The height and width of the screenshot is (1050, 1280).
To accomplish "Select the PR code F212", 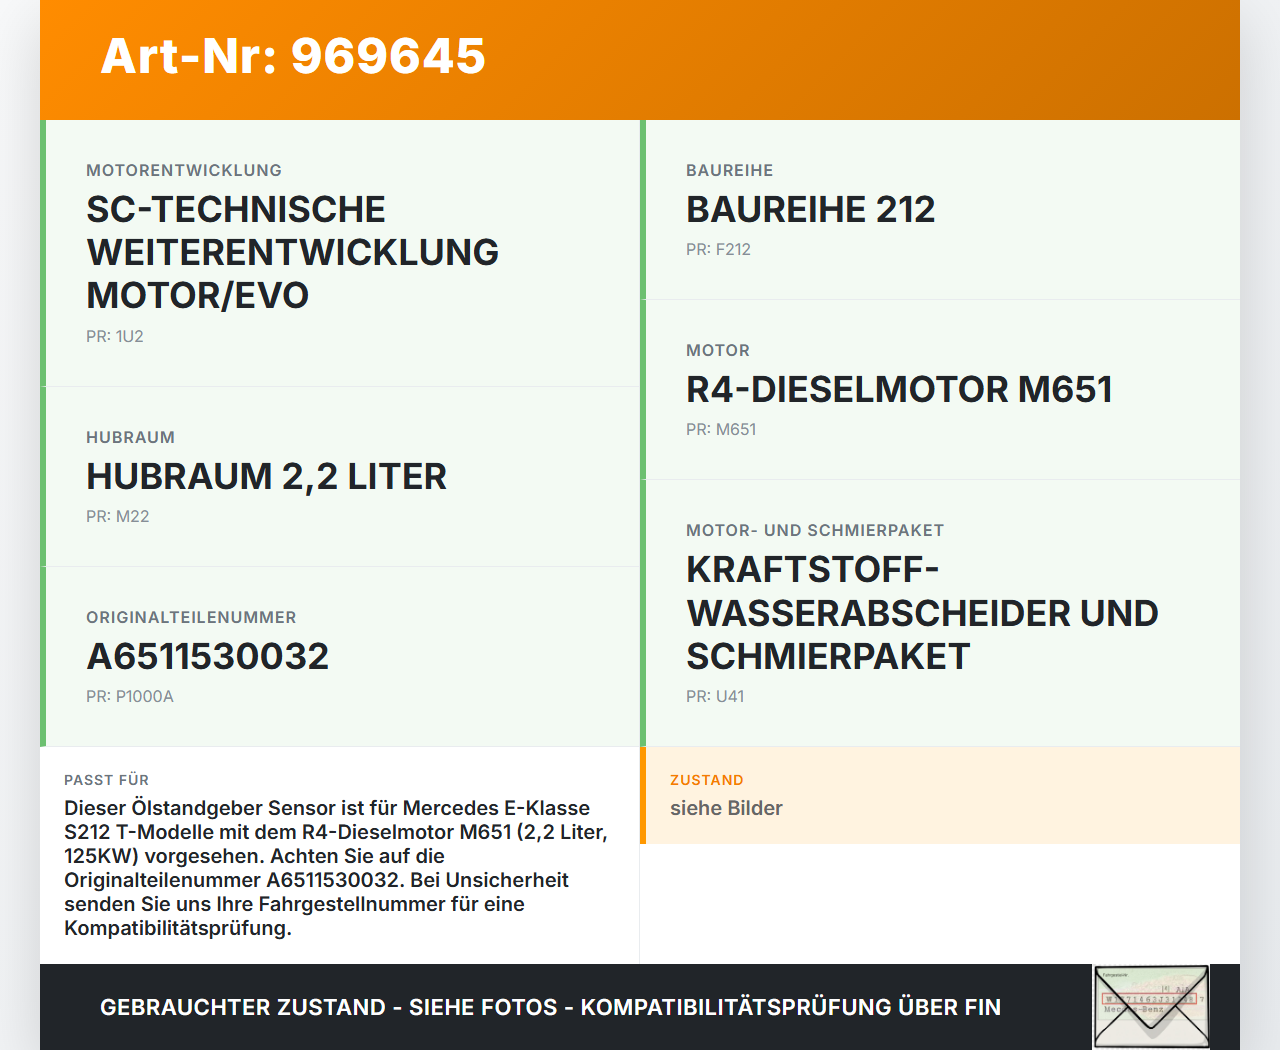I will coord(718,249).
